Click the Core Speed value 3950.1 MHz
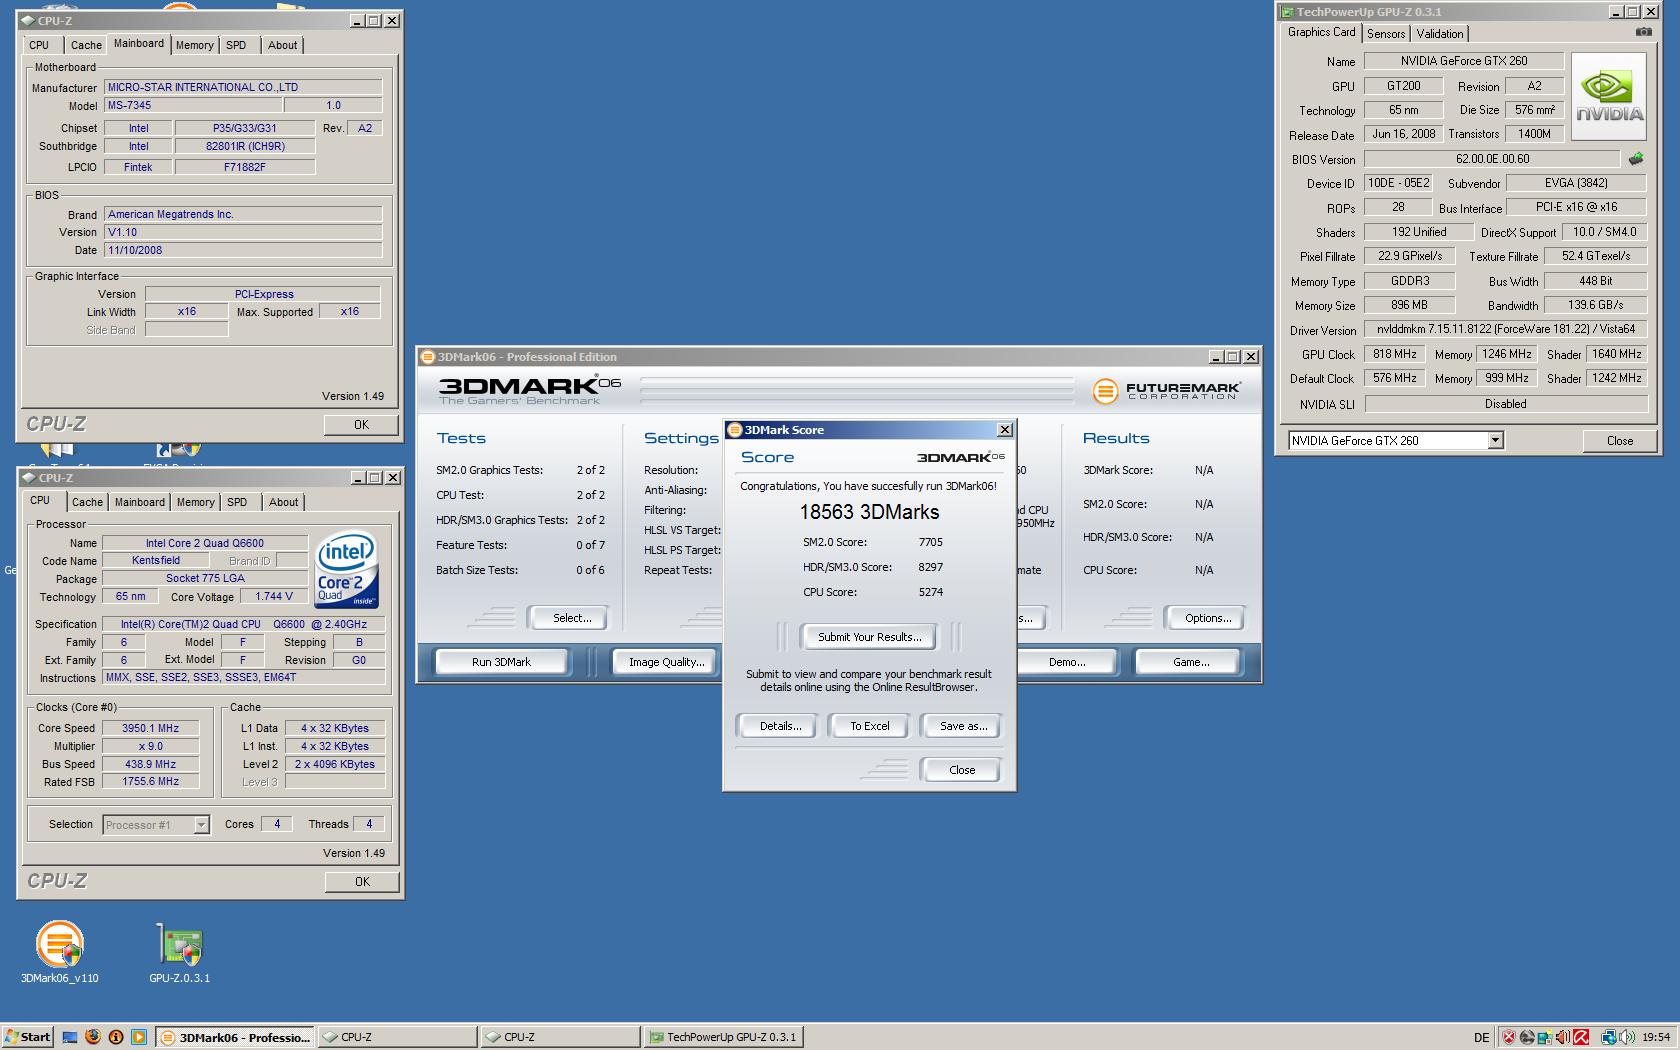Image resolution: width=1680 pixels, height=1050 pixels. coord(151,728)
